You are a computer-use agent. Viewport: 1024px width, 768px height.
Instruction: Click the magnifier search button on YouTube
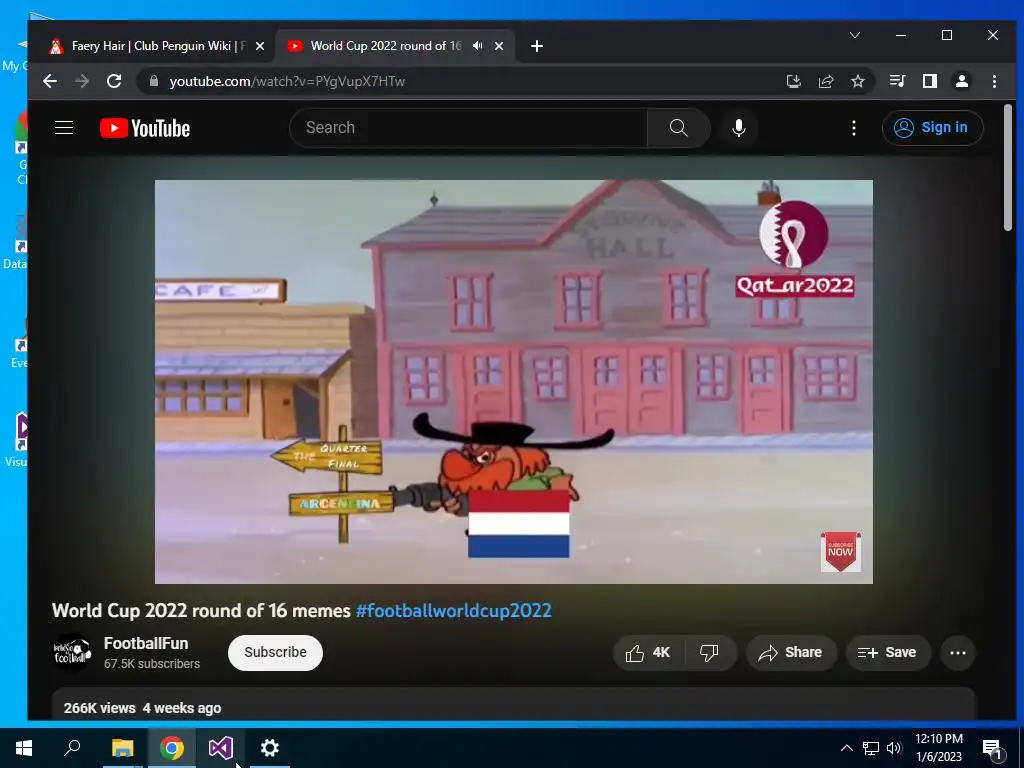point(679,127)
